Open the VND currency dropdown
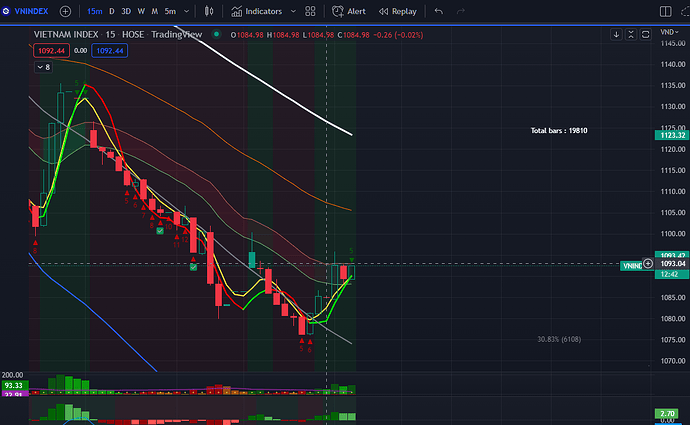 [x=669, y=32]
